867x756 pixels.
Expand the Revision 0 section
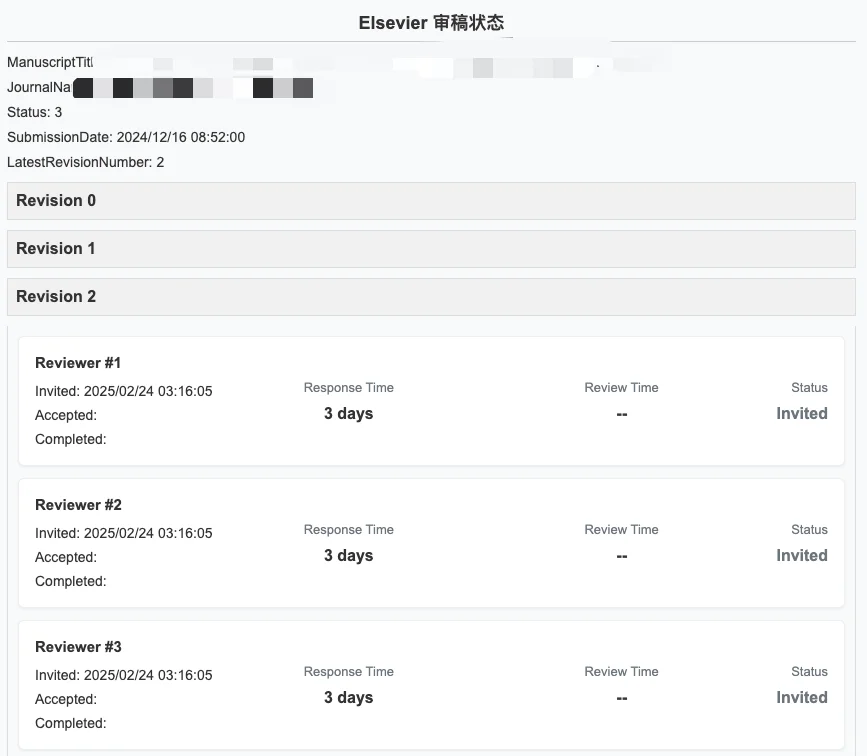coord(431,201)
